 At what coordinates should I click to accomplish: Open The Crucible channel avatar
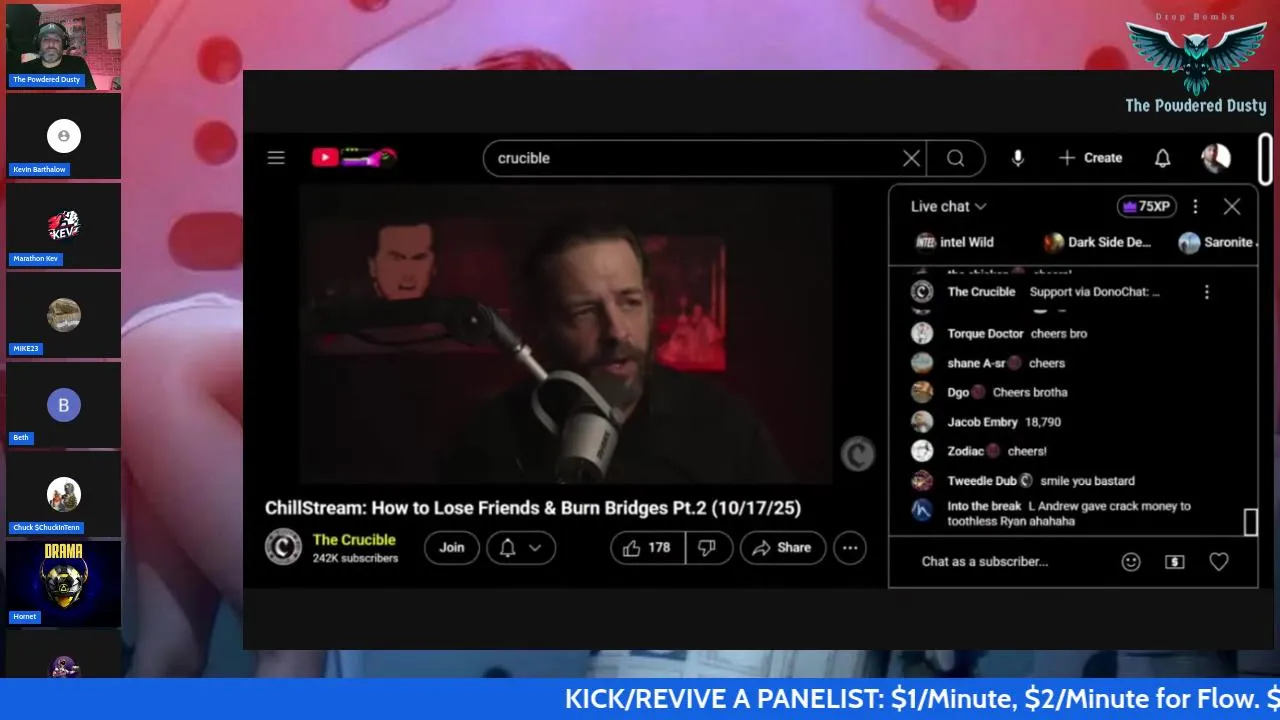point(283,547)
